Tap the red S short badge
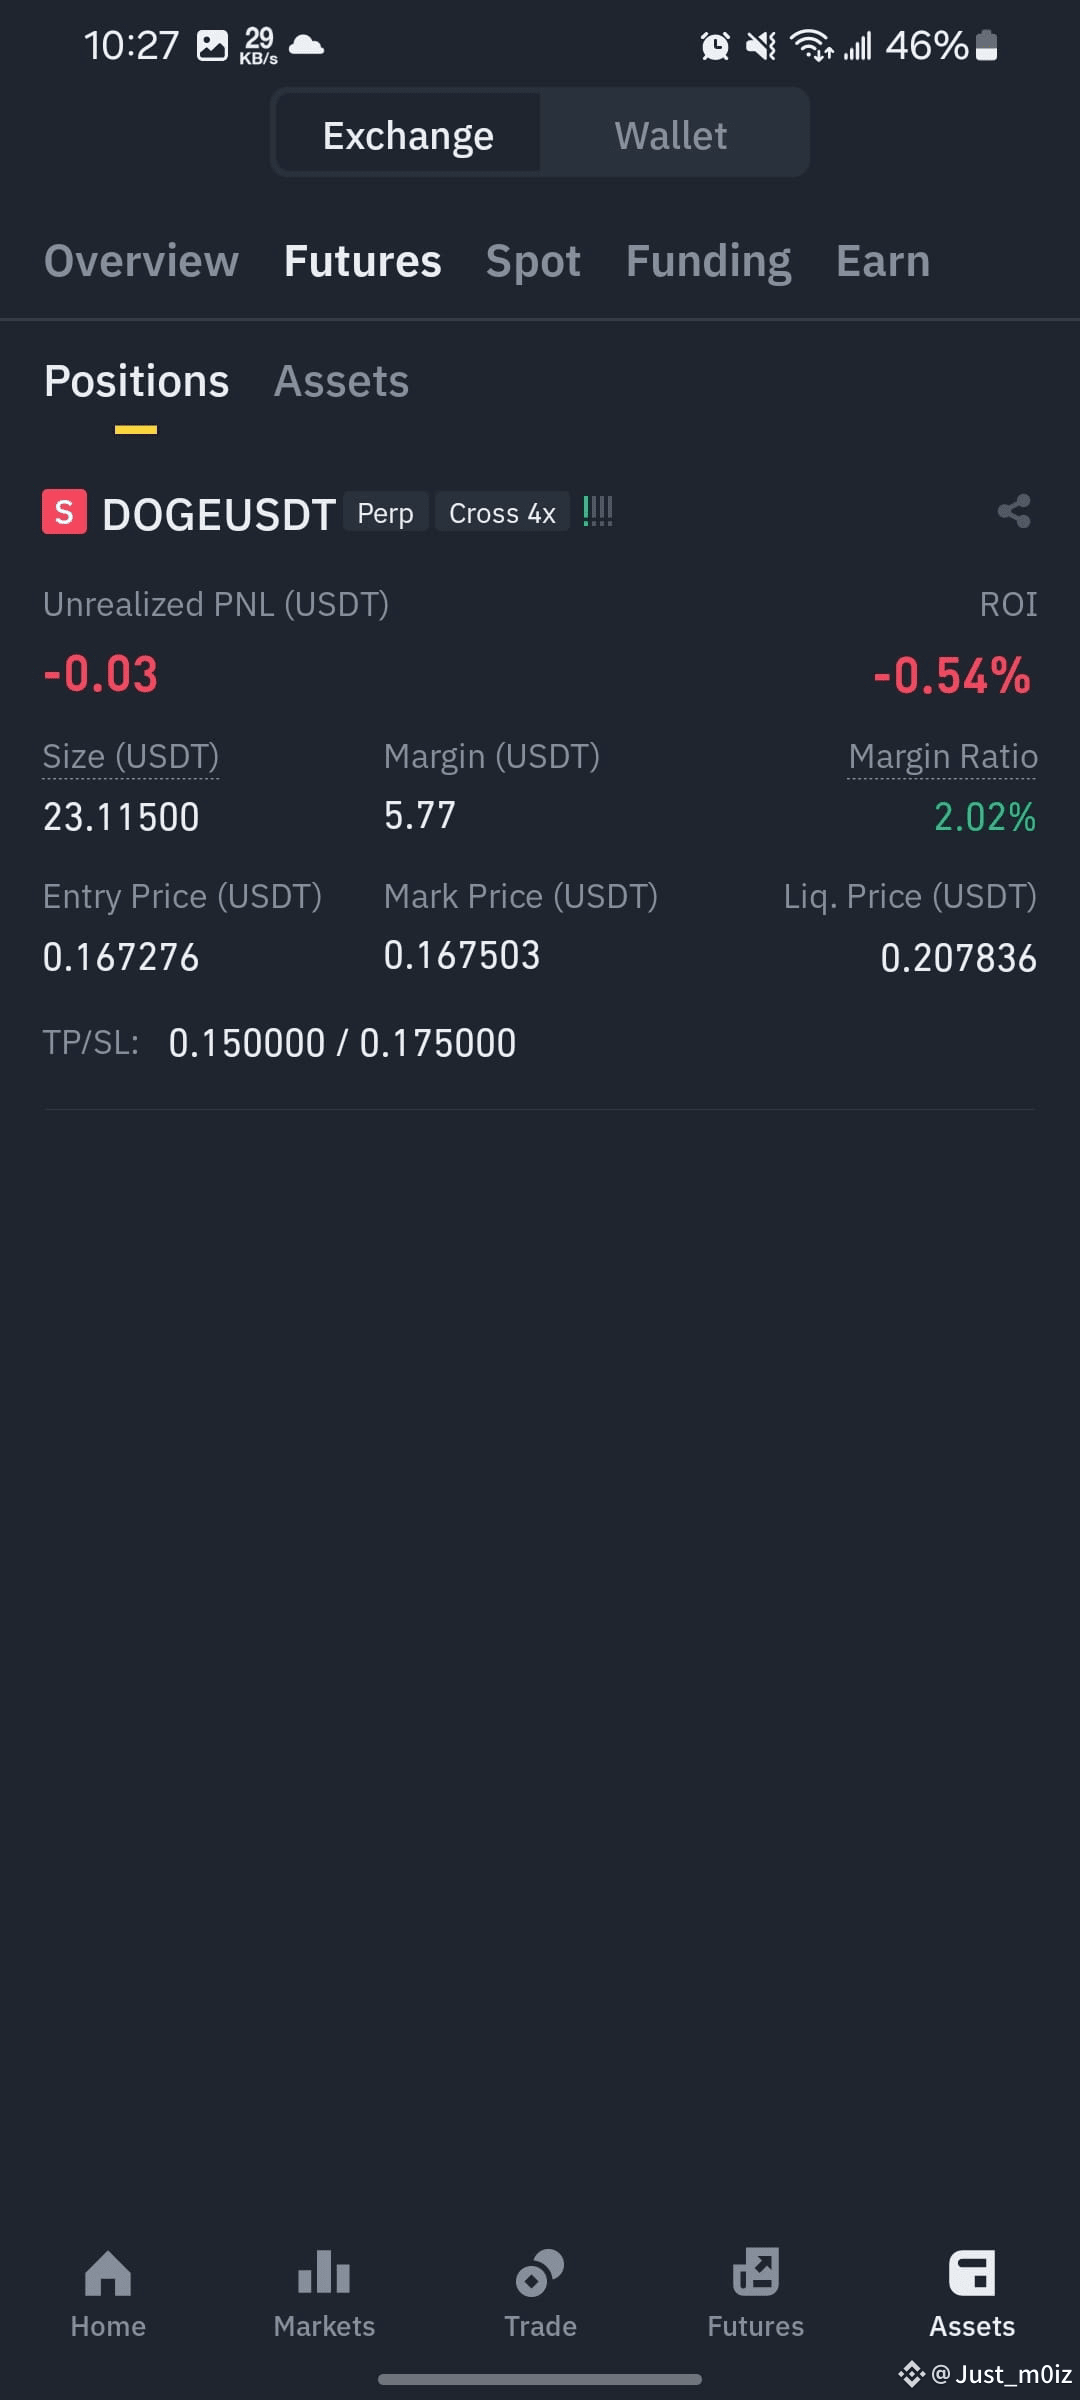The height and width of the screenshot is (2400, 1080). [x=64, y=512]
